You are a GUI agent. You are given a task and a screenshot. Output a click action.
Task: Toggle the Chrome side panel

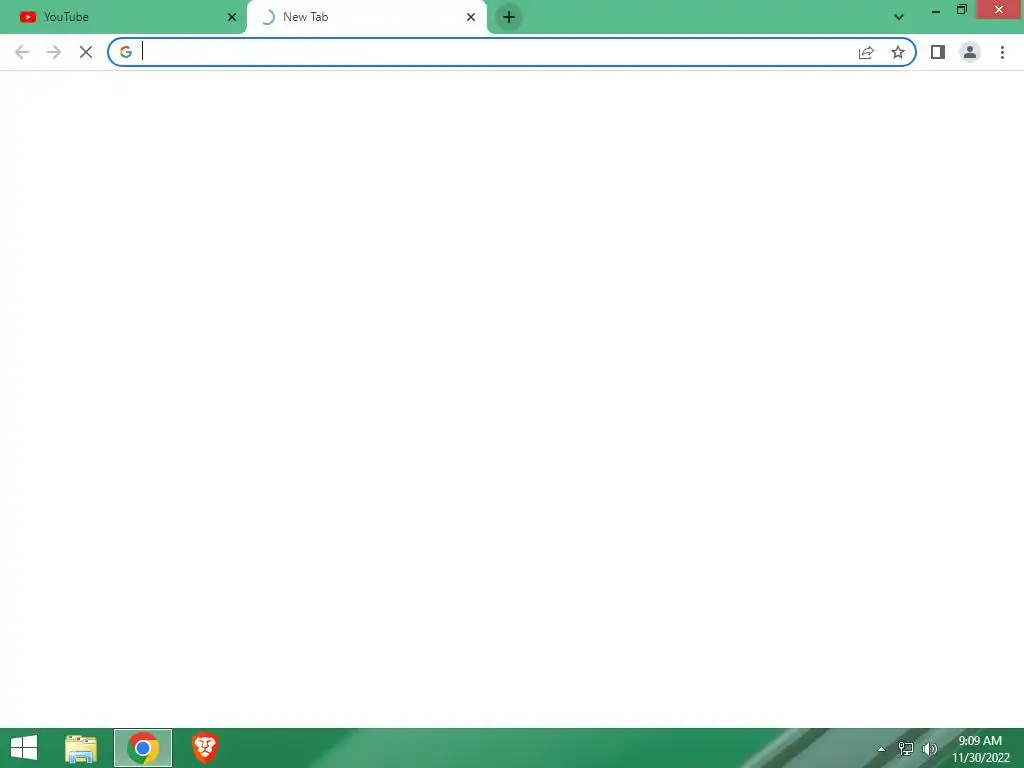coord(938,52)
